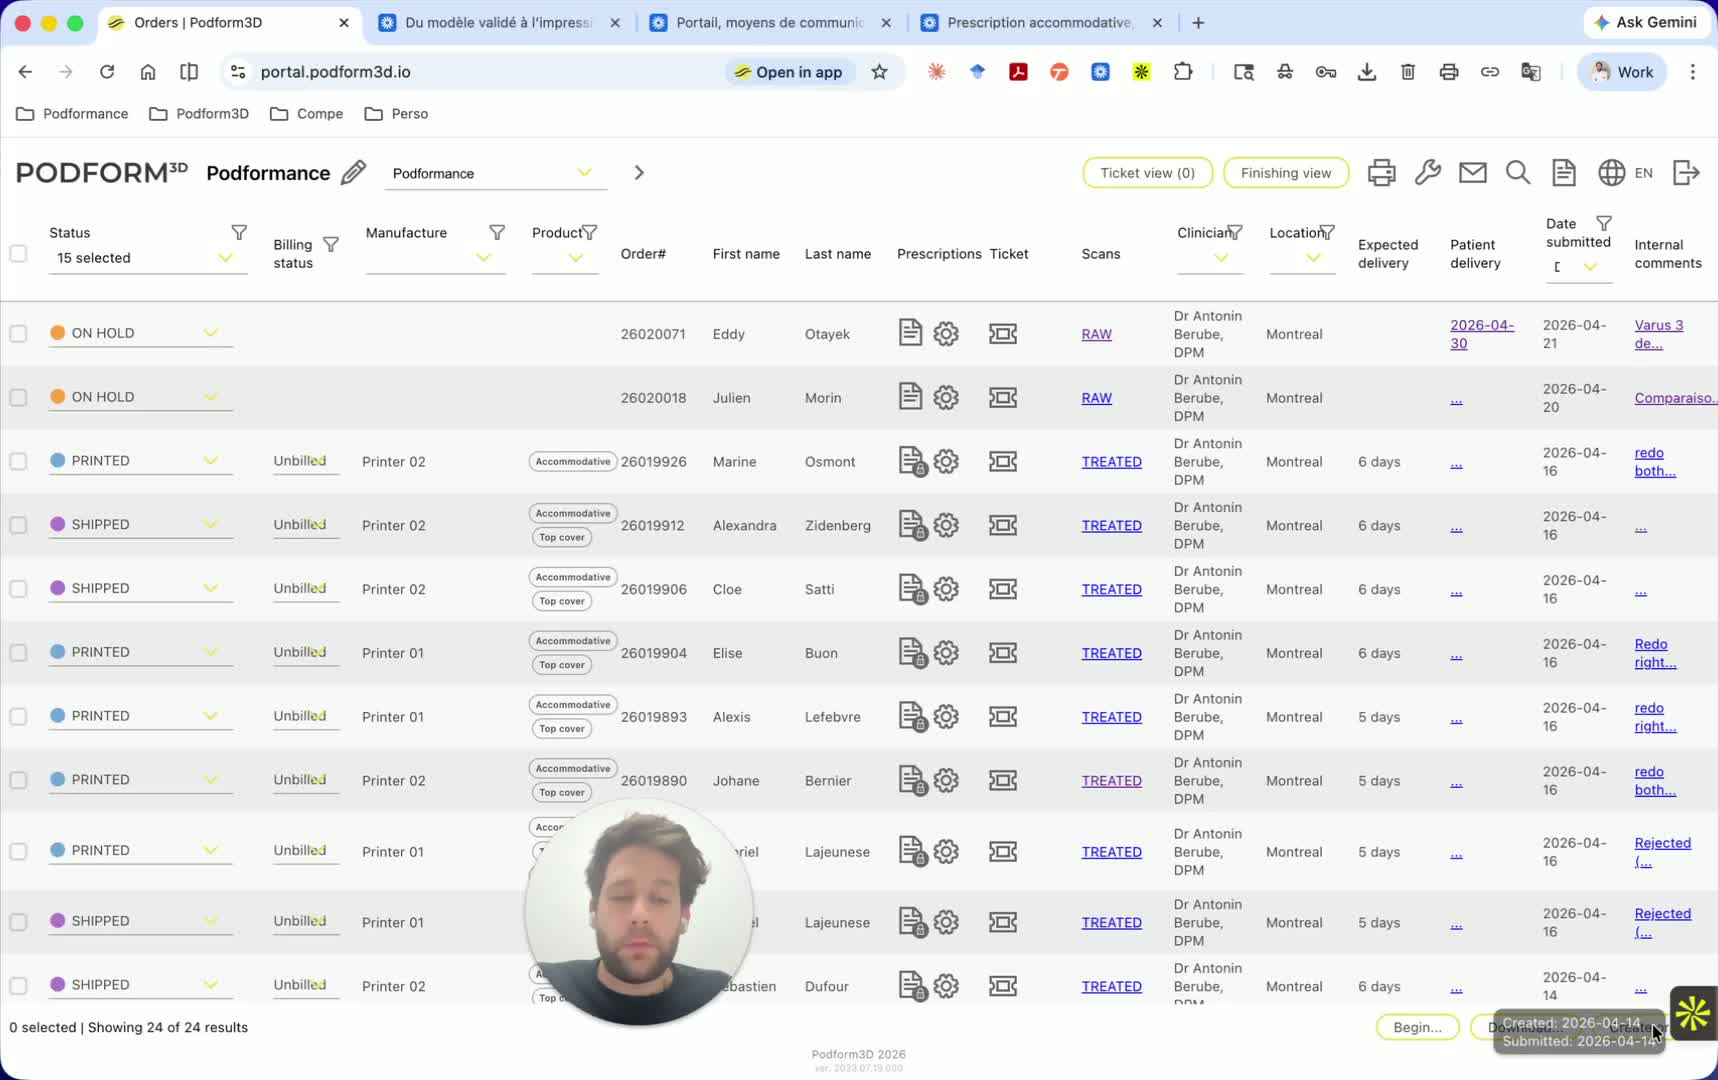Viewport: 1718px width, 1080px height.
Task: Select the Alexis Lefebvre row checkbox
Action: tap(18, 717)
